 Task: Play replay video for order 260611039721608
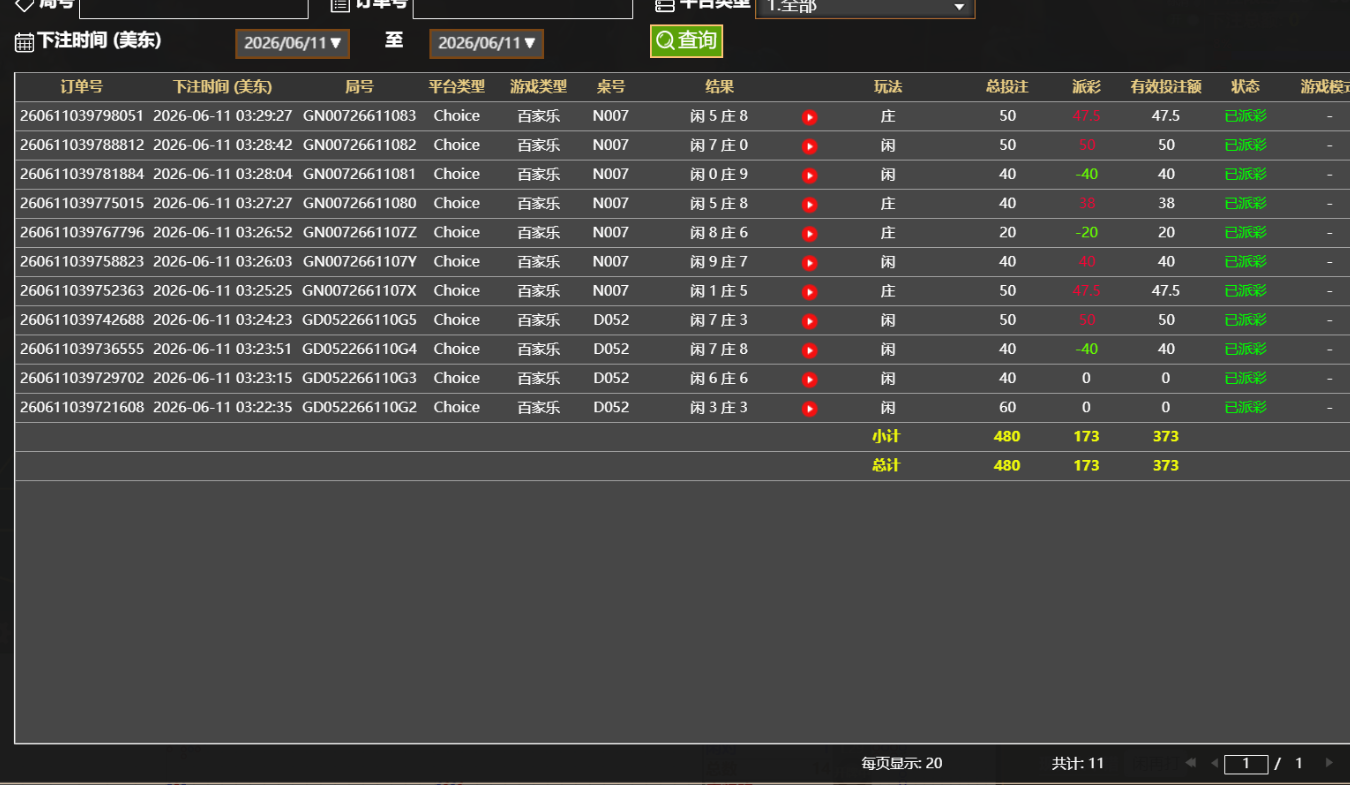point(810,408)
